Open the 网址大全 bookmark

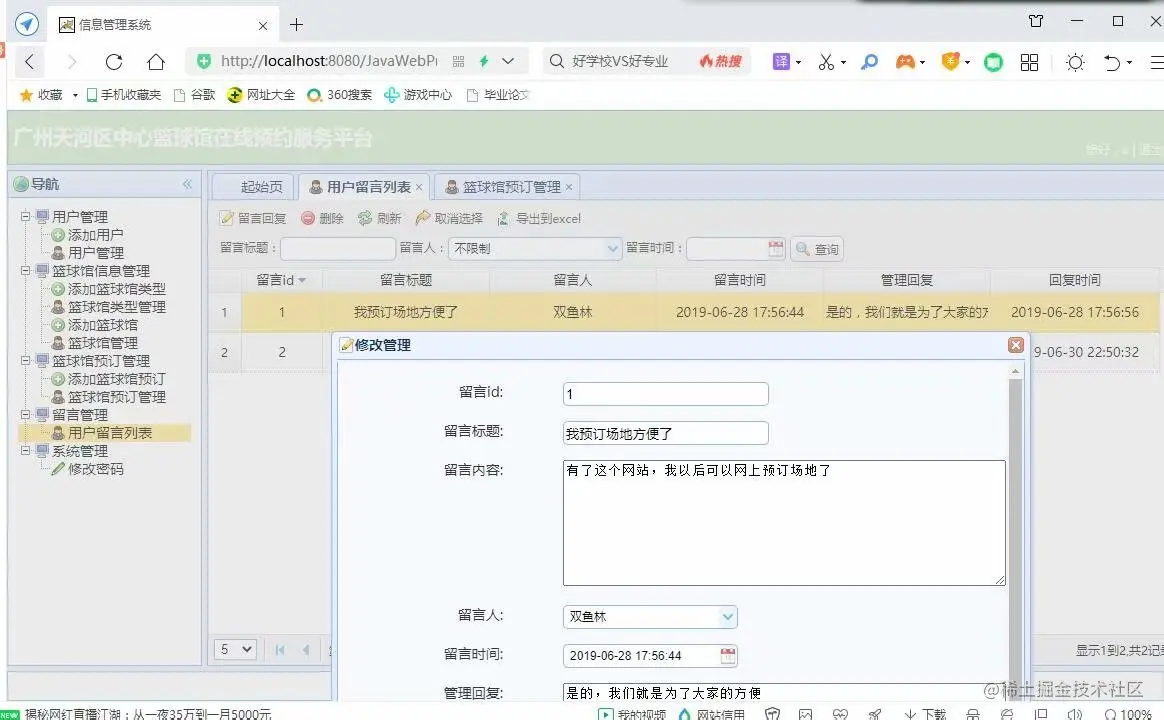(261, 95)
